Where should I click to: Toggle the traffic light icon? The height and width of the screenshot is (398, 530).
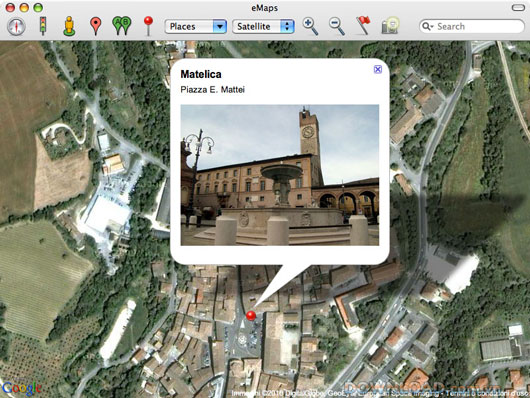[43, 26]
